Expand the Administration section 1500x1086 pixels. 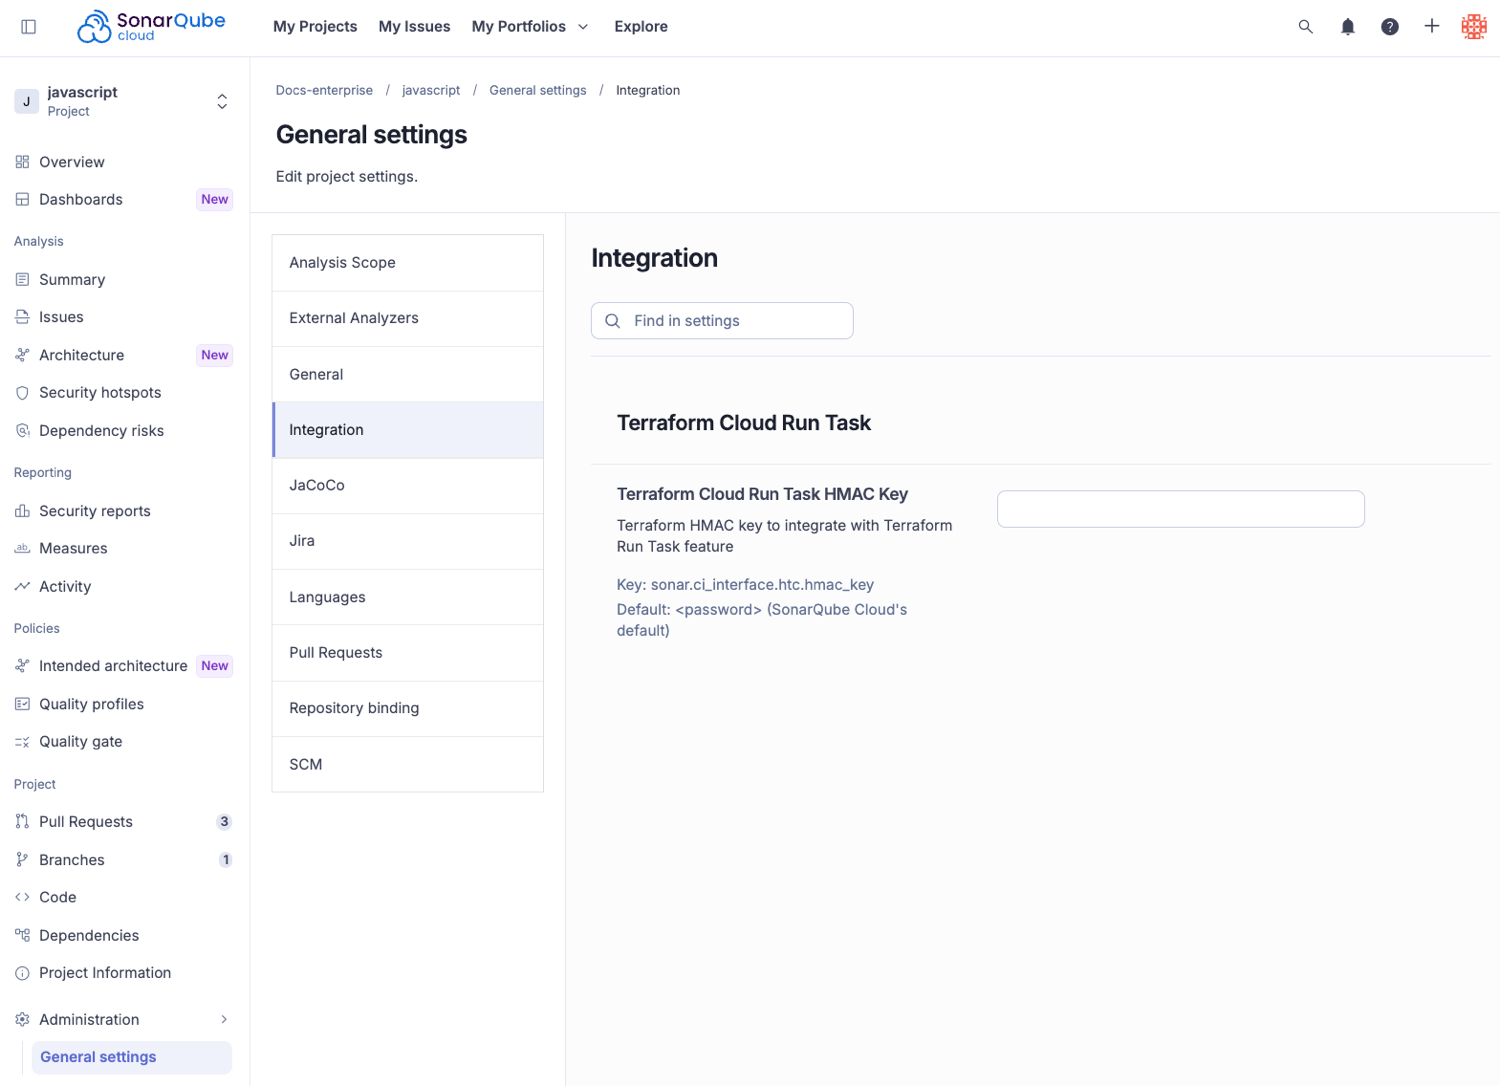pyautogui.click(x=123, y=1019)
